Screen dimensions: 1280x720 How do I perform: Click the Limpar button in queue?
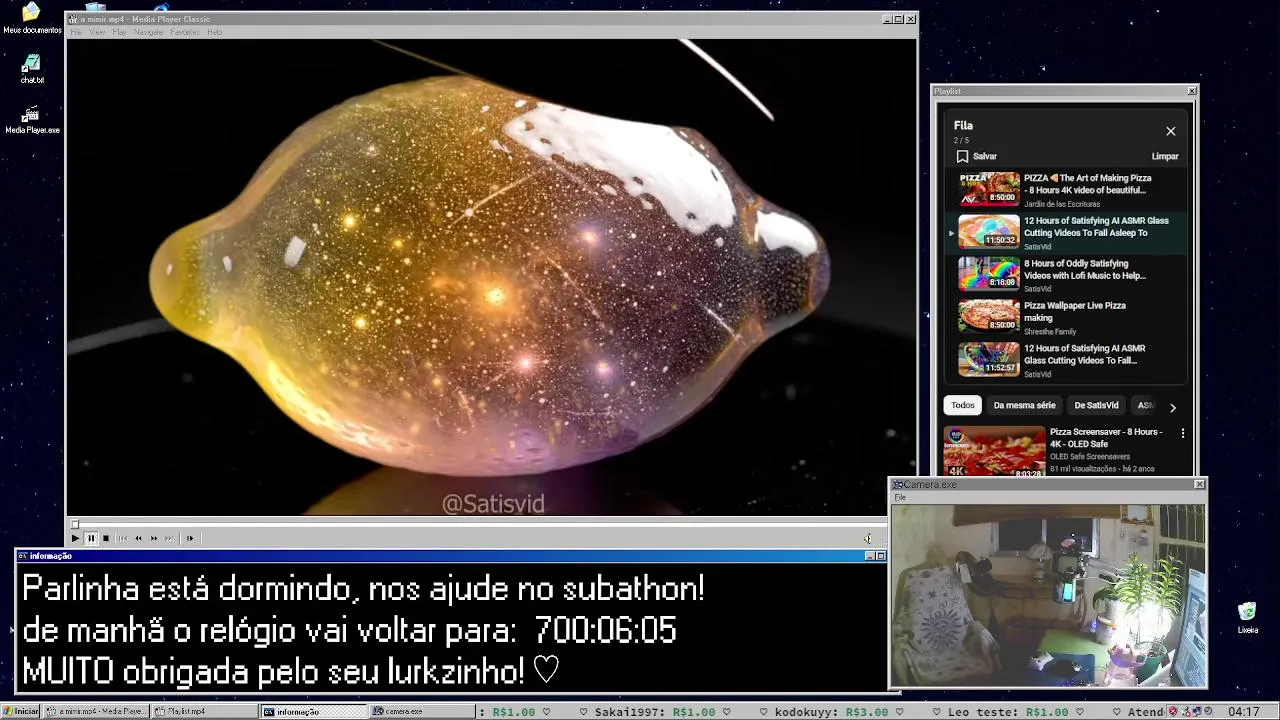pyautogui.click(x=1165, y=156)
